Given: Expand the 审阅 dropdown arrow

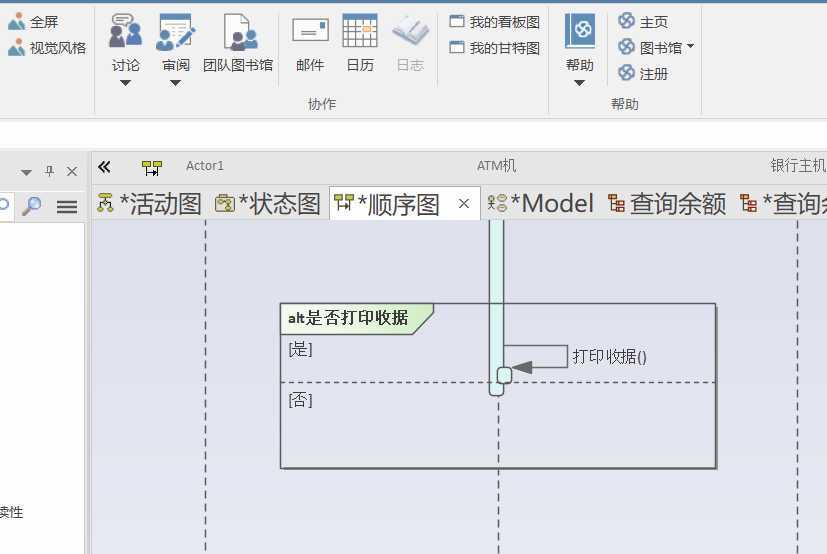Looking at the screenshot, I should 176,83.
